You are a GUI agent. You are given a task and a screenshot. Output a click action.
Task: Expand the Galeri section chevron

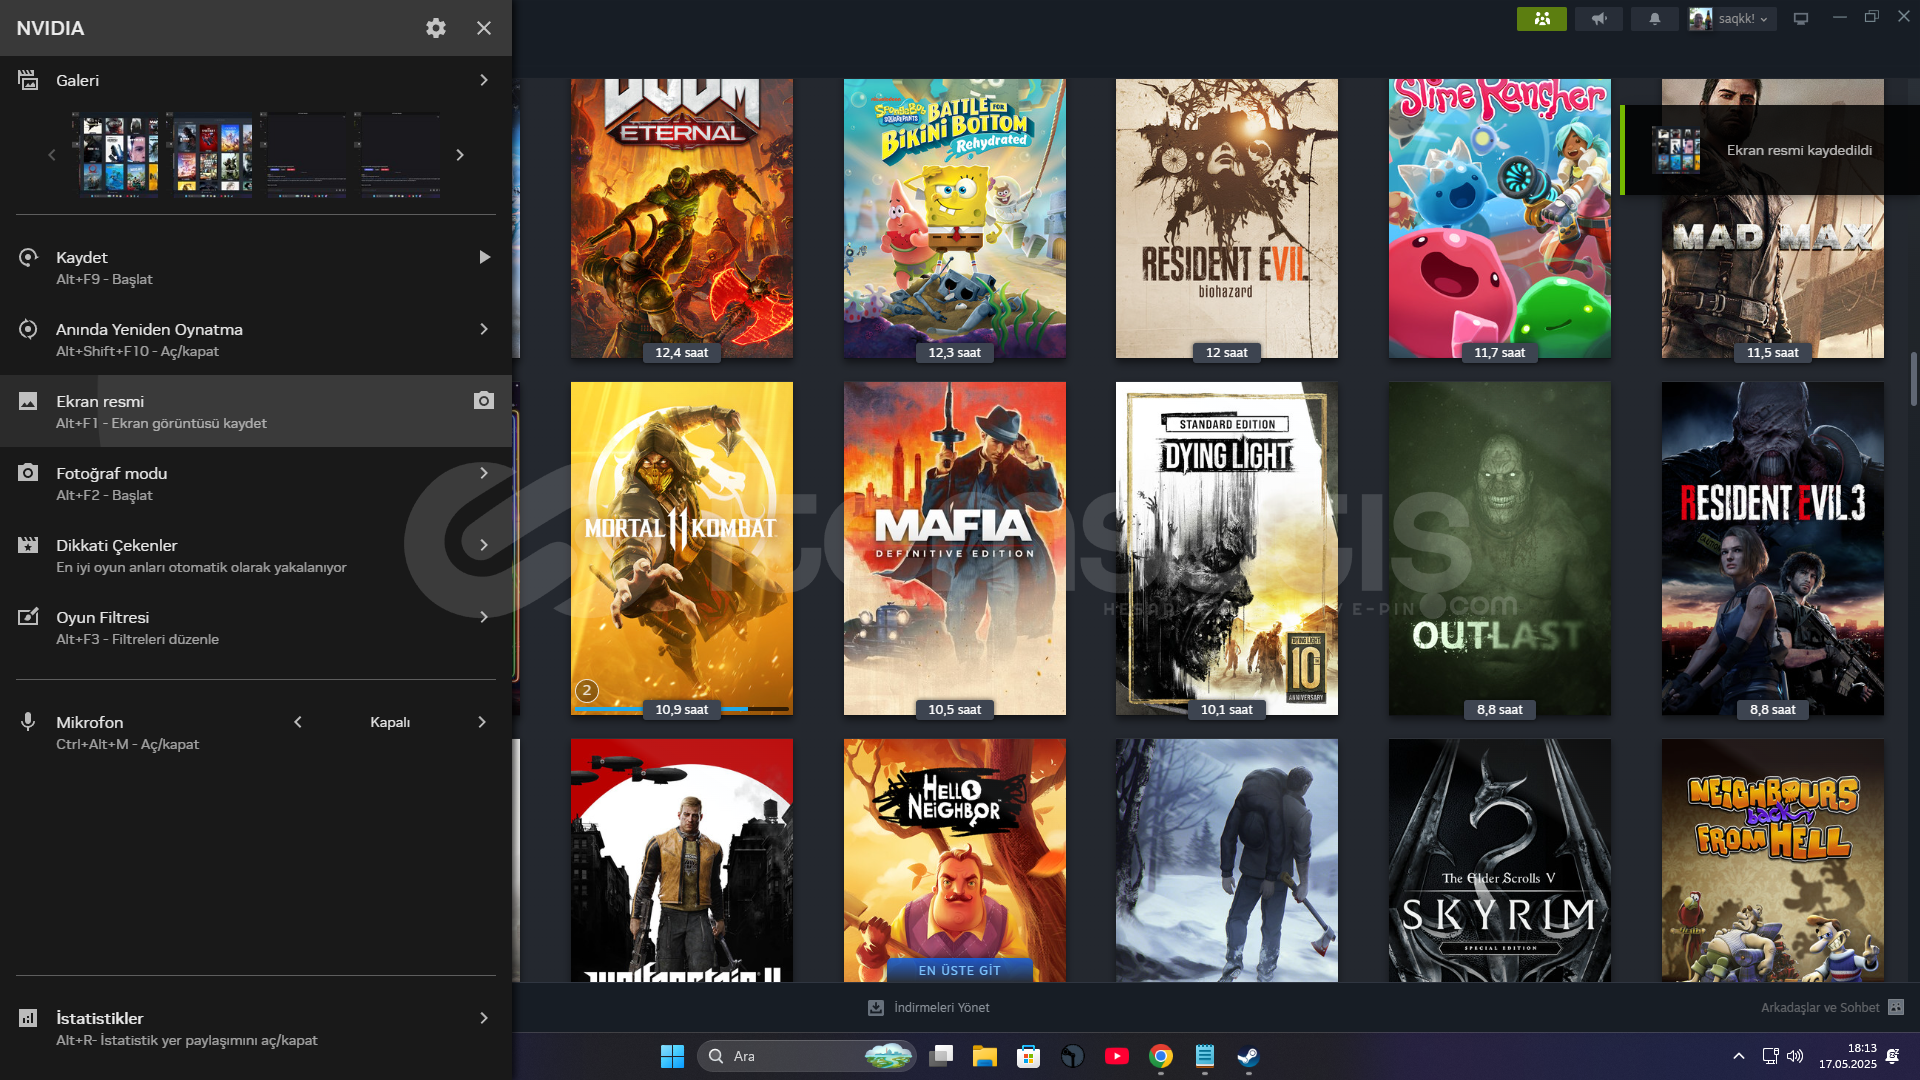tap(484, 80)
